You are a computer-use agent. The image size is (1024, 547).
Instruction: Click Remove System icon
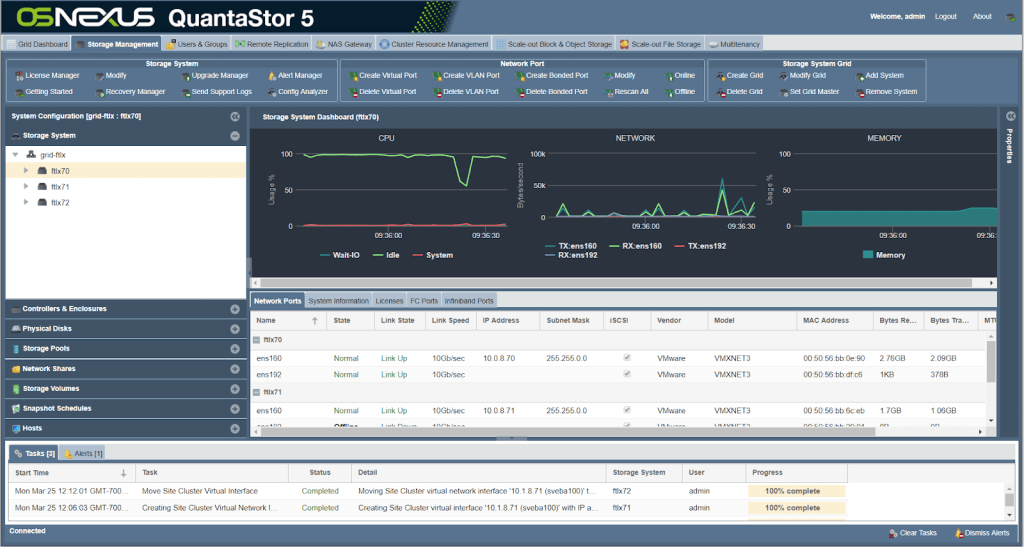[x=859, y=92]
